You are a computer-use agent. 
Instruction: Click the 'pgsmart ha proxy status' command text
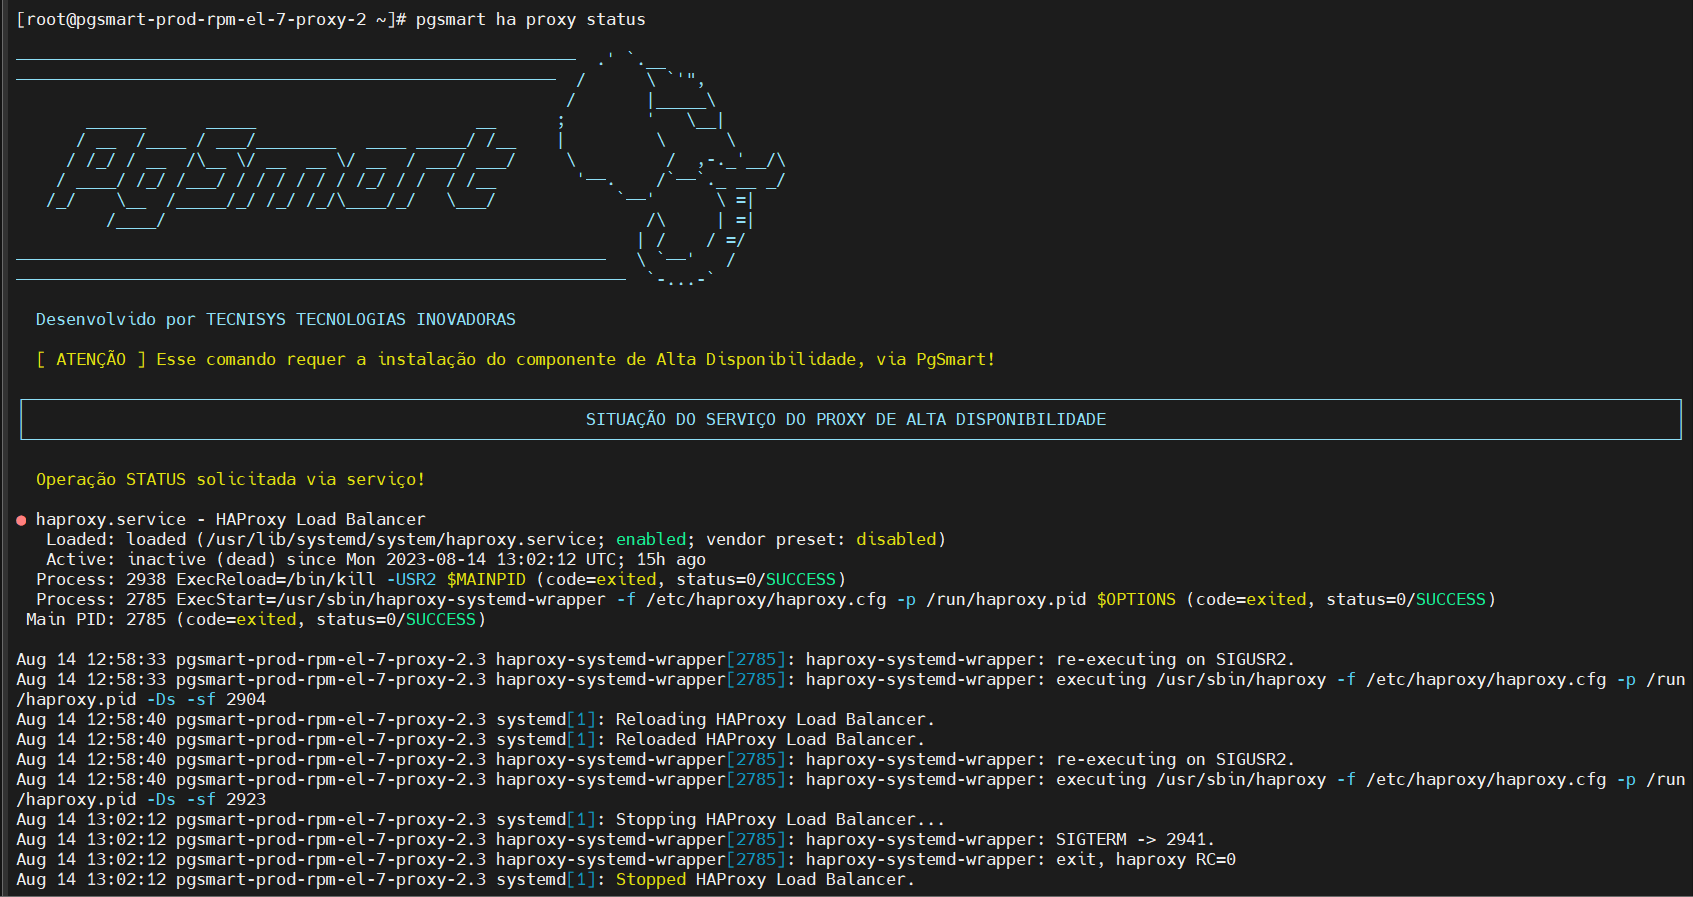[x=530, y=19]
